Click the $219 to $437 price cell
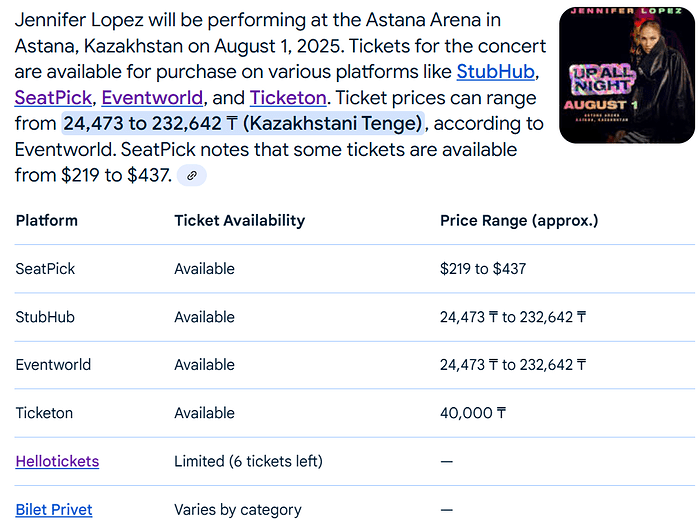This screenshot has width=700, height=520. click(483, 269)
